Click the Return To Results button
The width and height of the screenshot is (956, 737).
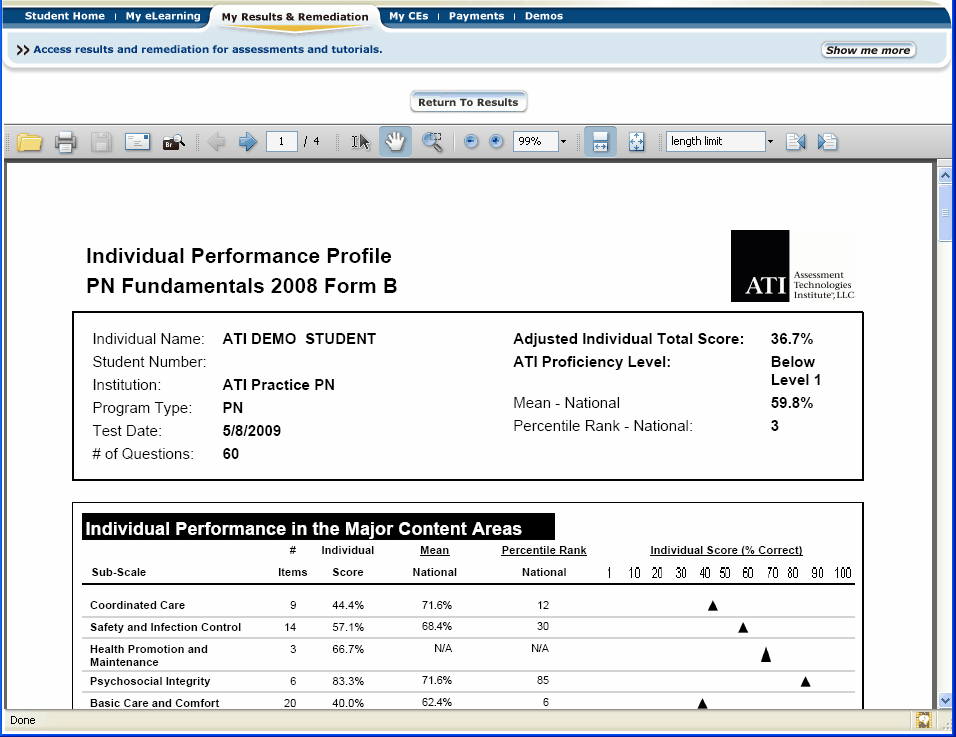click(x=468, y=102)
